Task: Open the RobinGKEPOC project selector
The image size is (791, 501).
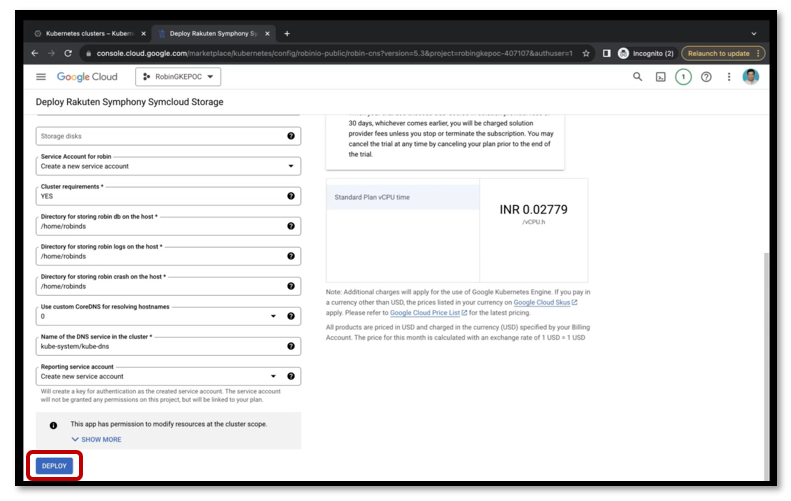Action: (x=178, y=77)
